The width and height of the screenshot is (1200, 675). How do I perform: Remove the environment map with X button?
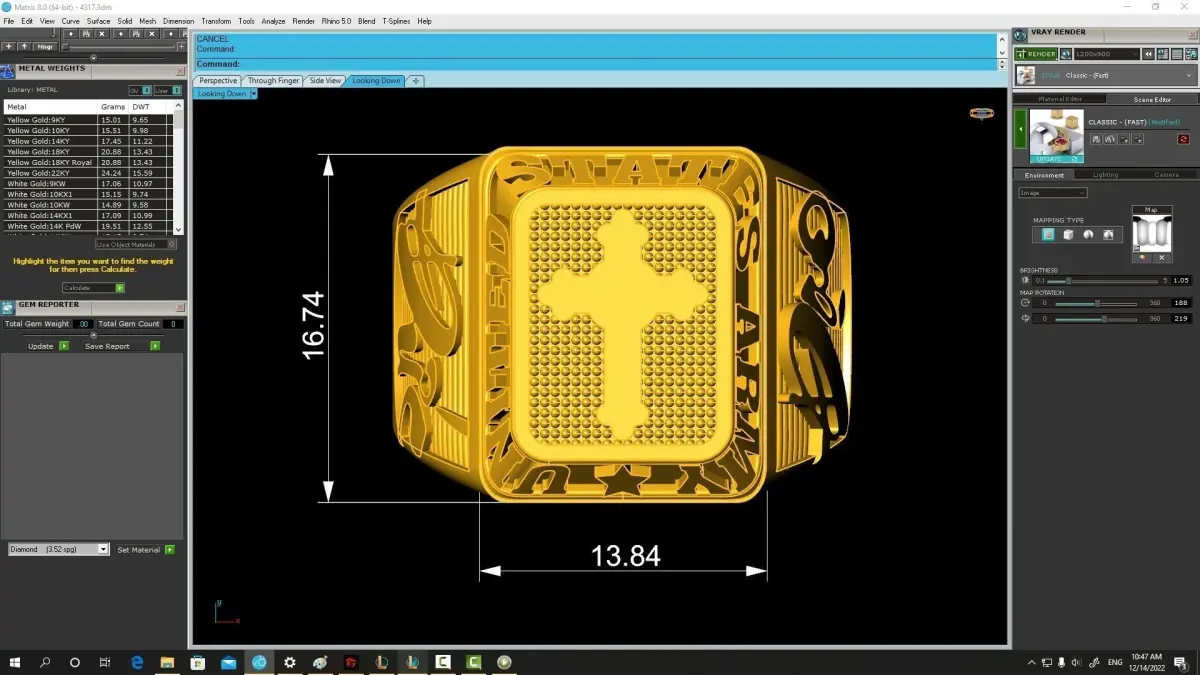(x=1161, y=258)
